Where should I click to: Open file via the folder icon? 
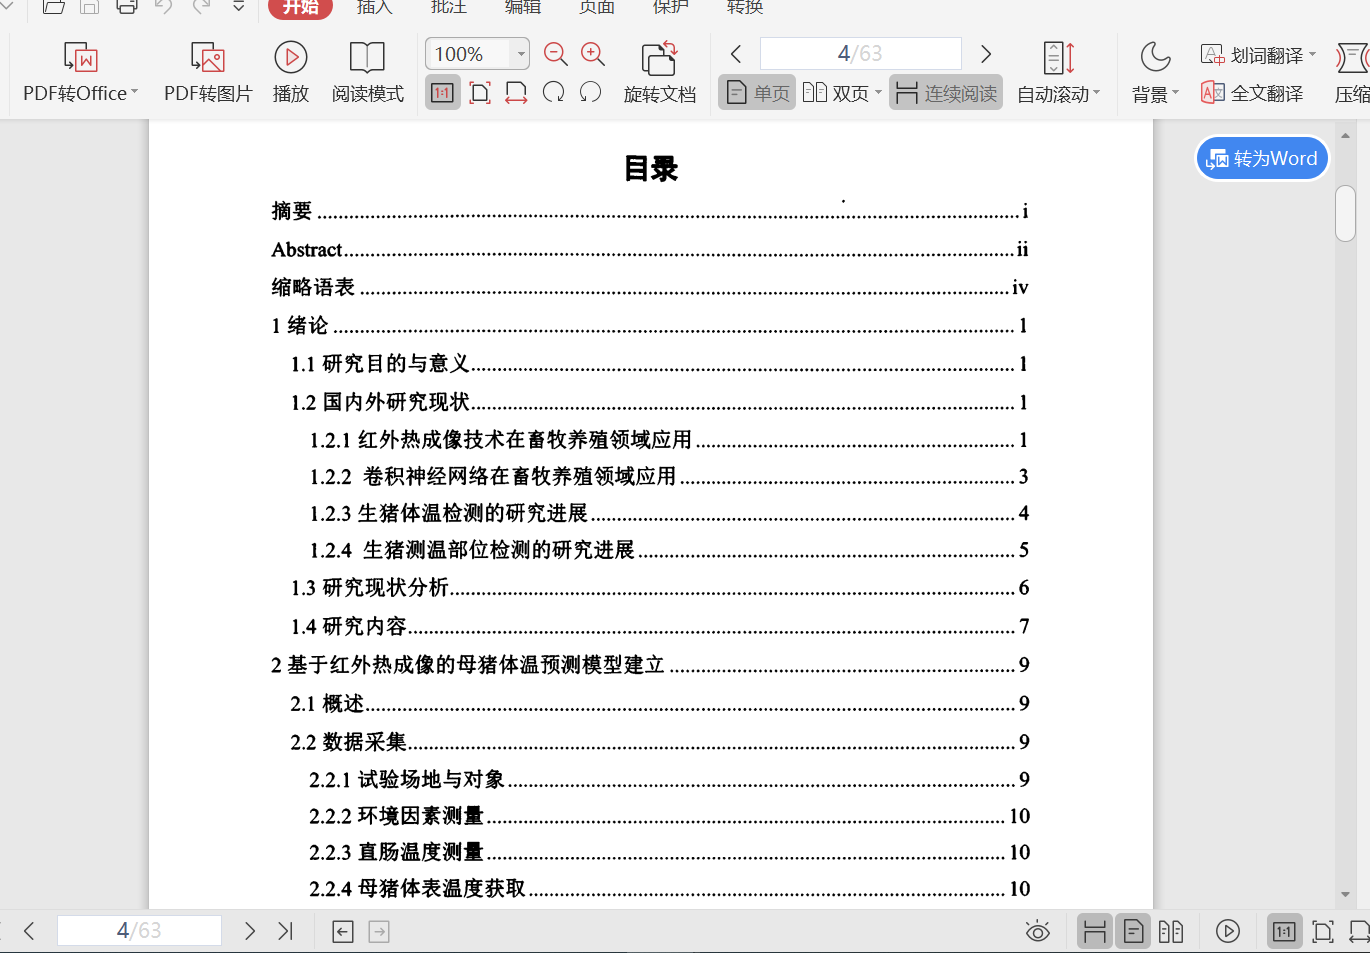pyautogui.click(x=54, y=7)
